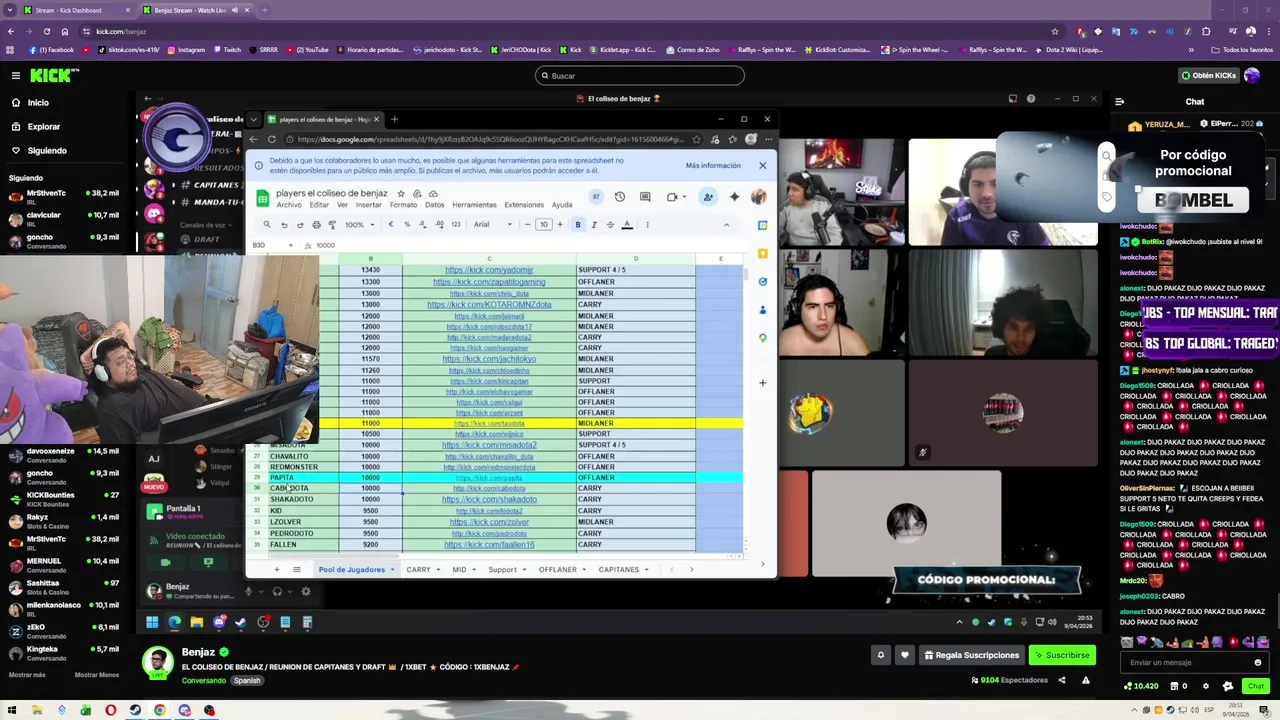The width and height of the screenshot is (1280, 720).
Task: Click the Obtén KICKs button
Action: pos(1208,75)
